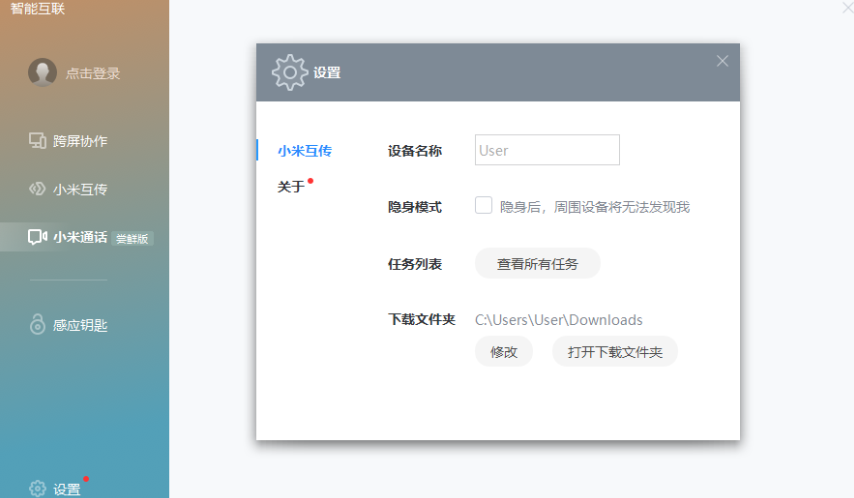854x498 pixels.
Task: Click the 修改 button
Action: (x=504, y=351)
